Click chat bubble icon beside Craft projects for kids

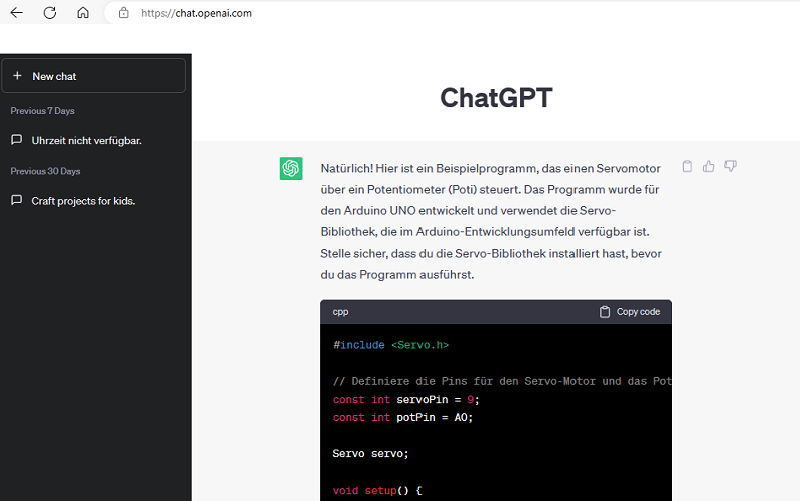(x=16, y=200)
